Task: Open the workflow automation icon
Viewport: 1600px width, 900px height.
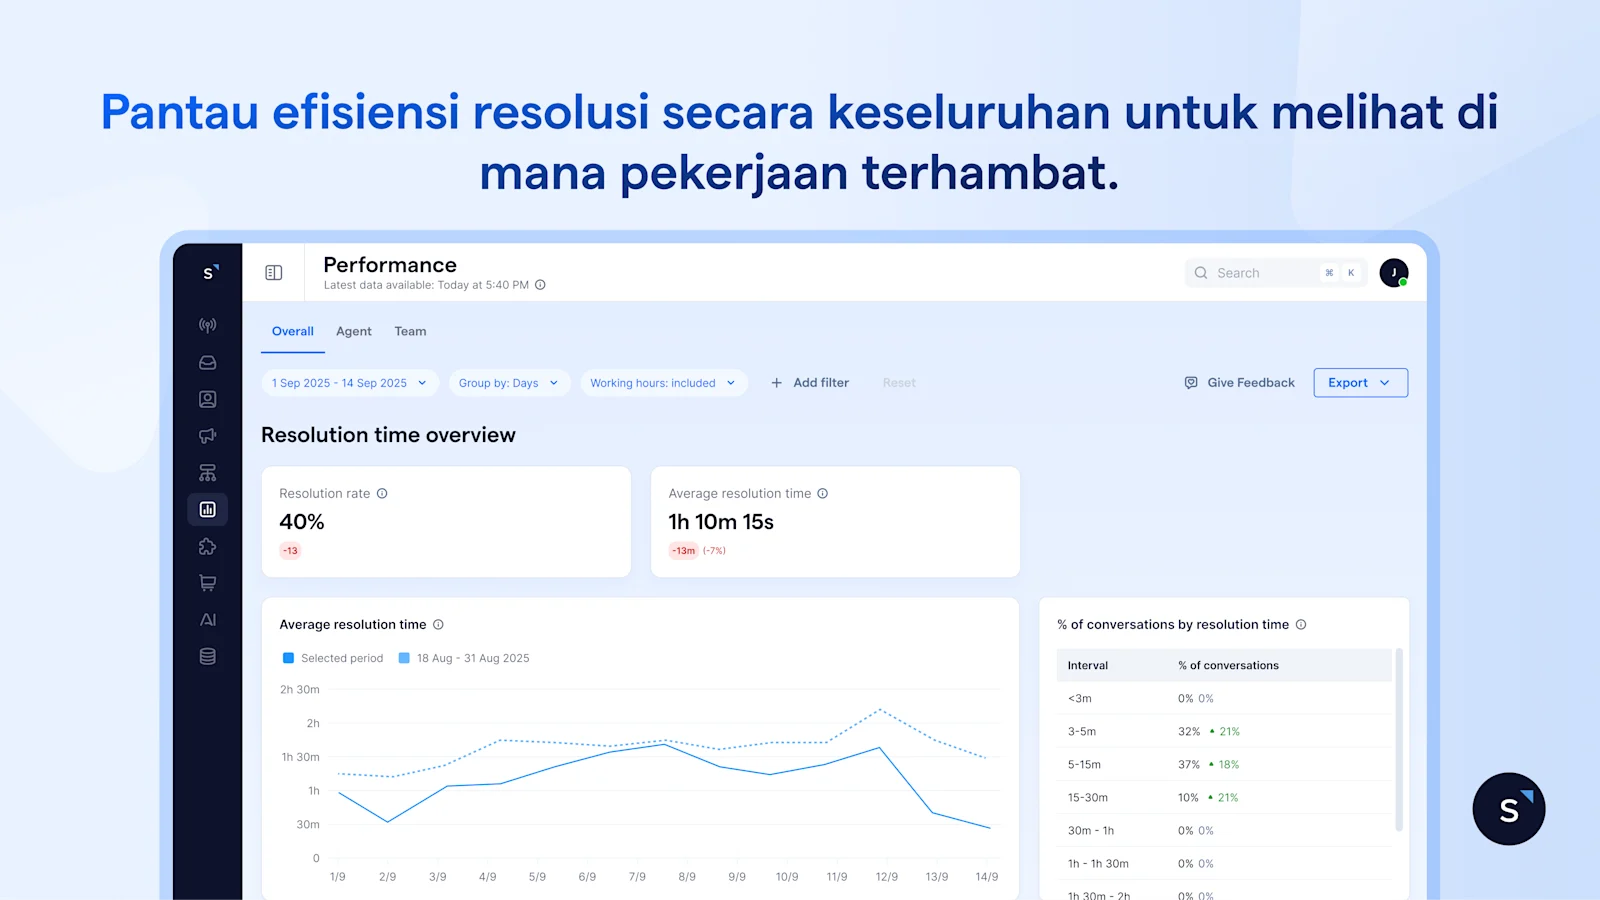Action: point(207,471)
